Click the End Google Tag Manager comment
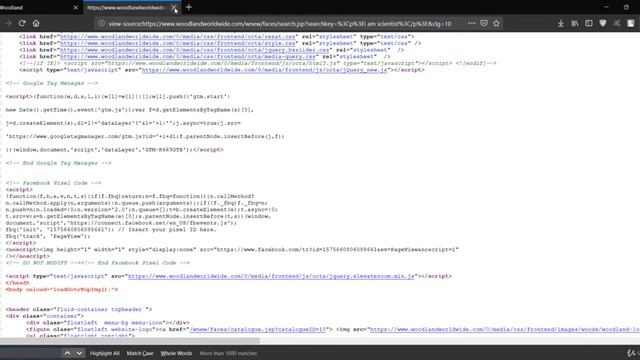640x360 pixels. point(58,163)
